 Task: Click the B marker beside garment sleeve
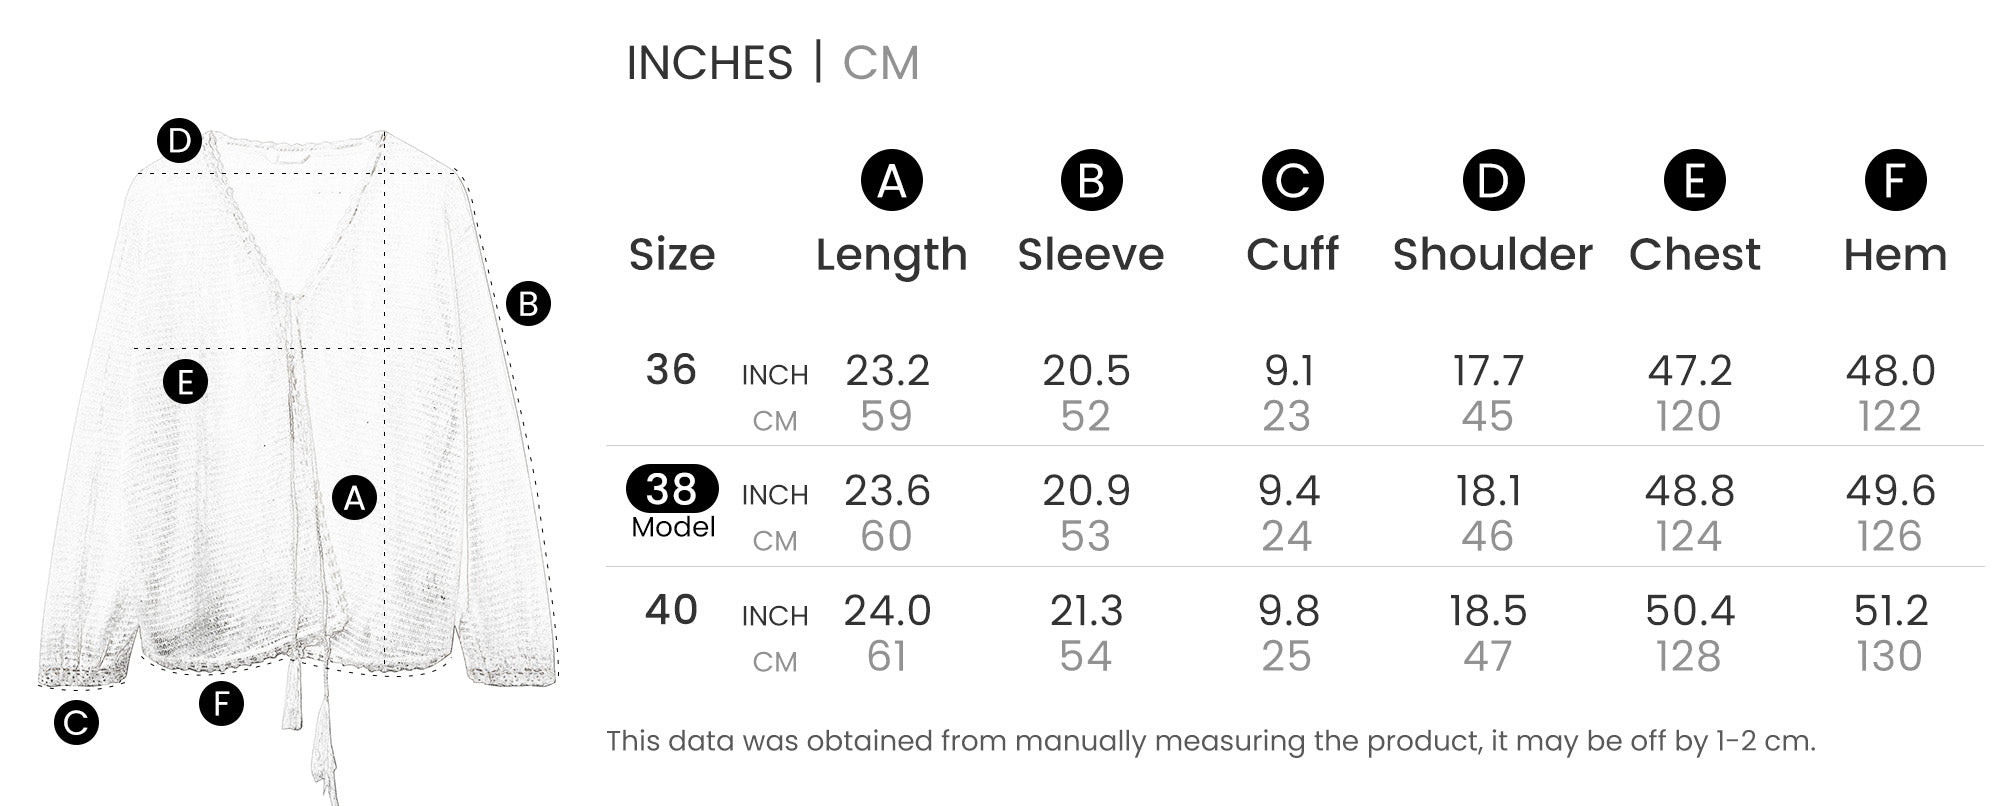click(528, 303)
